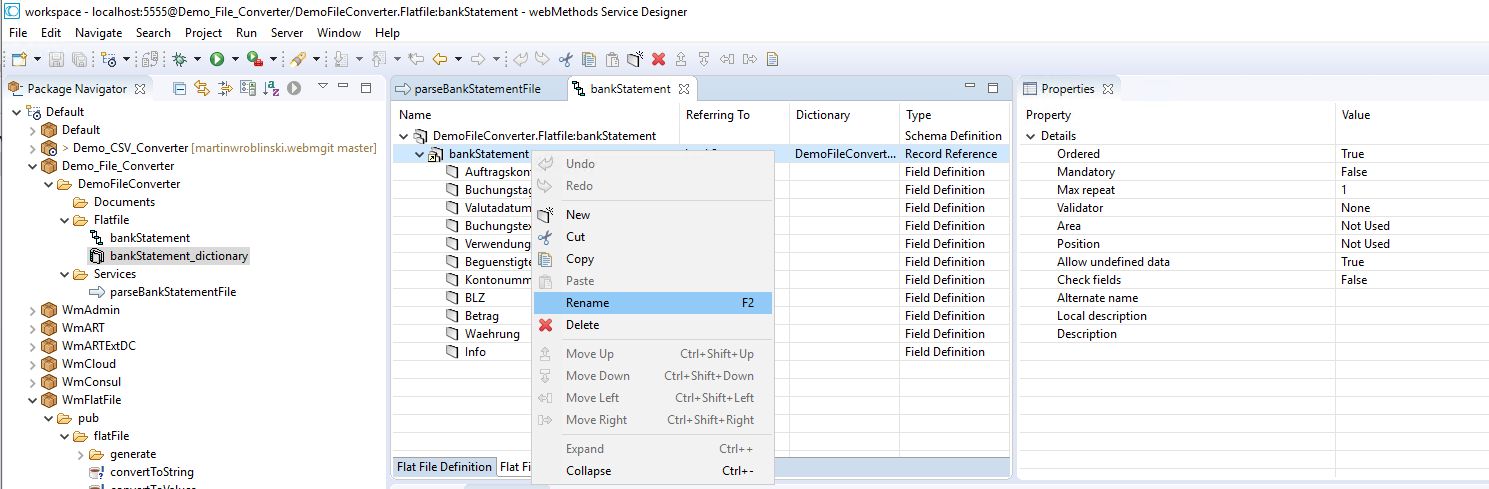Open the Server menu
Screen dimensions: 1489x489
tap(287, 33)
